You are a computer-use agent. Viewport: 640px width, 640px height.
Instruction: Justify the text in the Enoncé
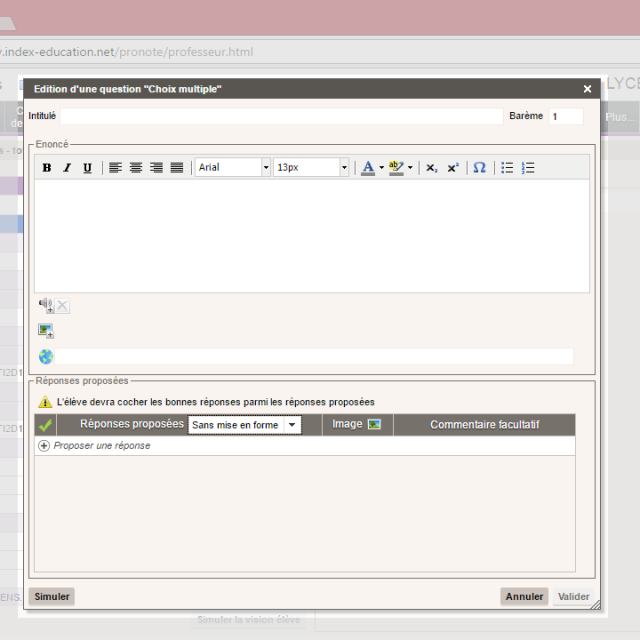[x=177, y=168]
